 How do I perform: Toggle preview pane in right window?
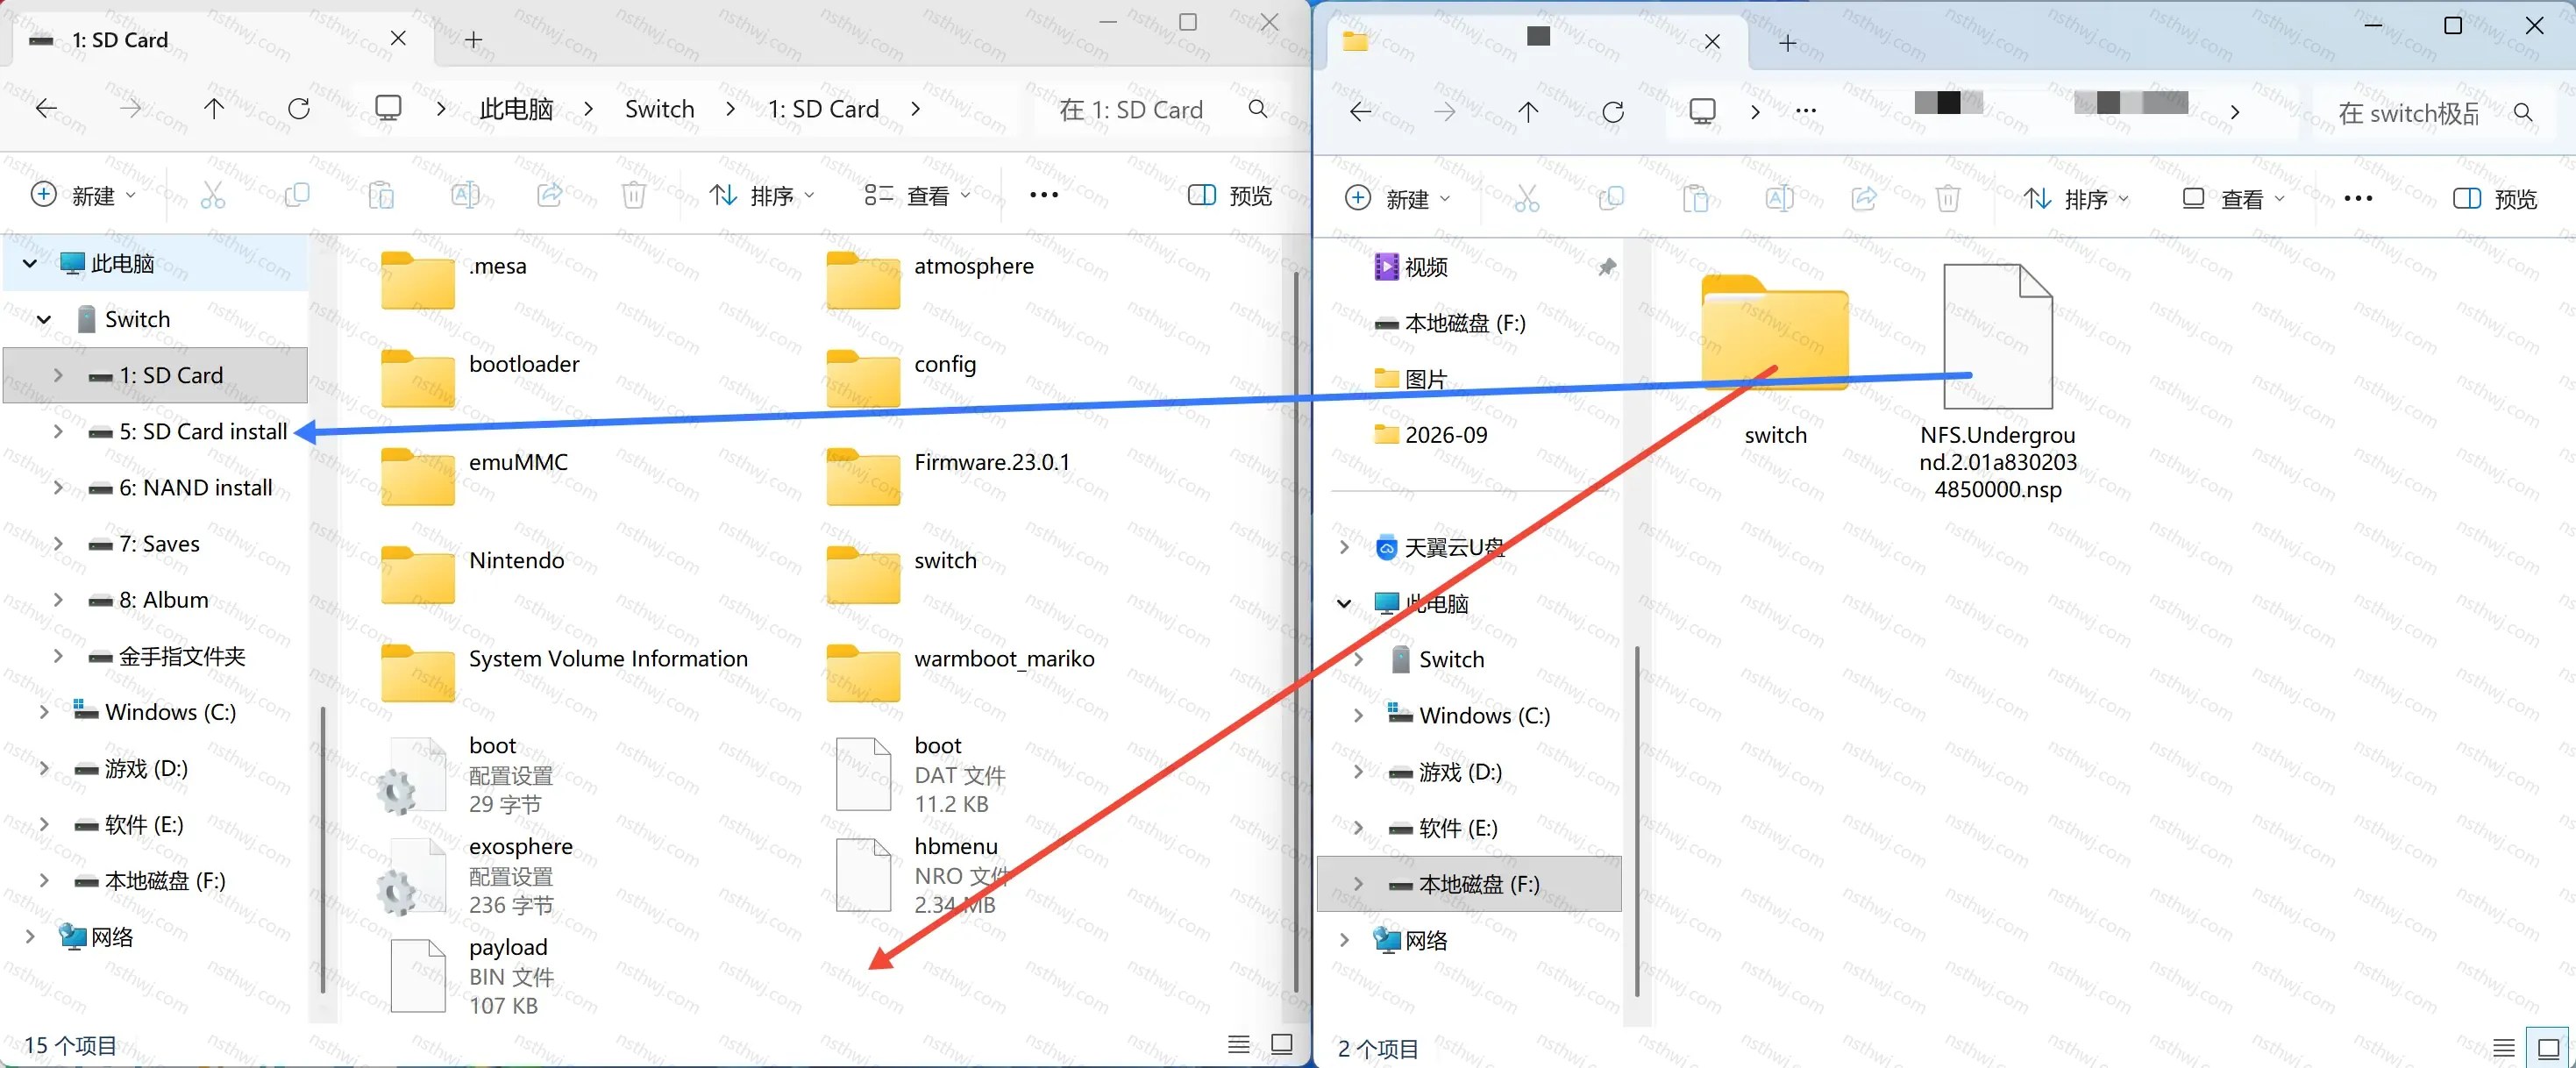[x=2495, y=199]
